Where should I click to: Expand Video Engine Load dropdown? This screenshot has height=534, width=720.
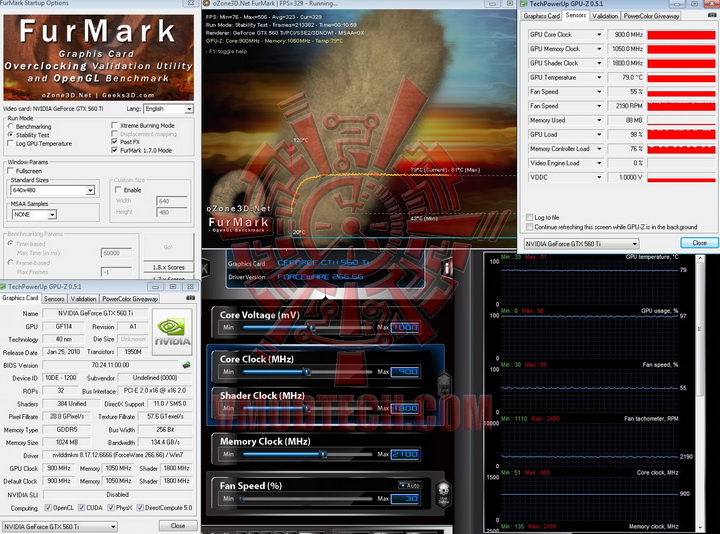(599, 163)
